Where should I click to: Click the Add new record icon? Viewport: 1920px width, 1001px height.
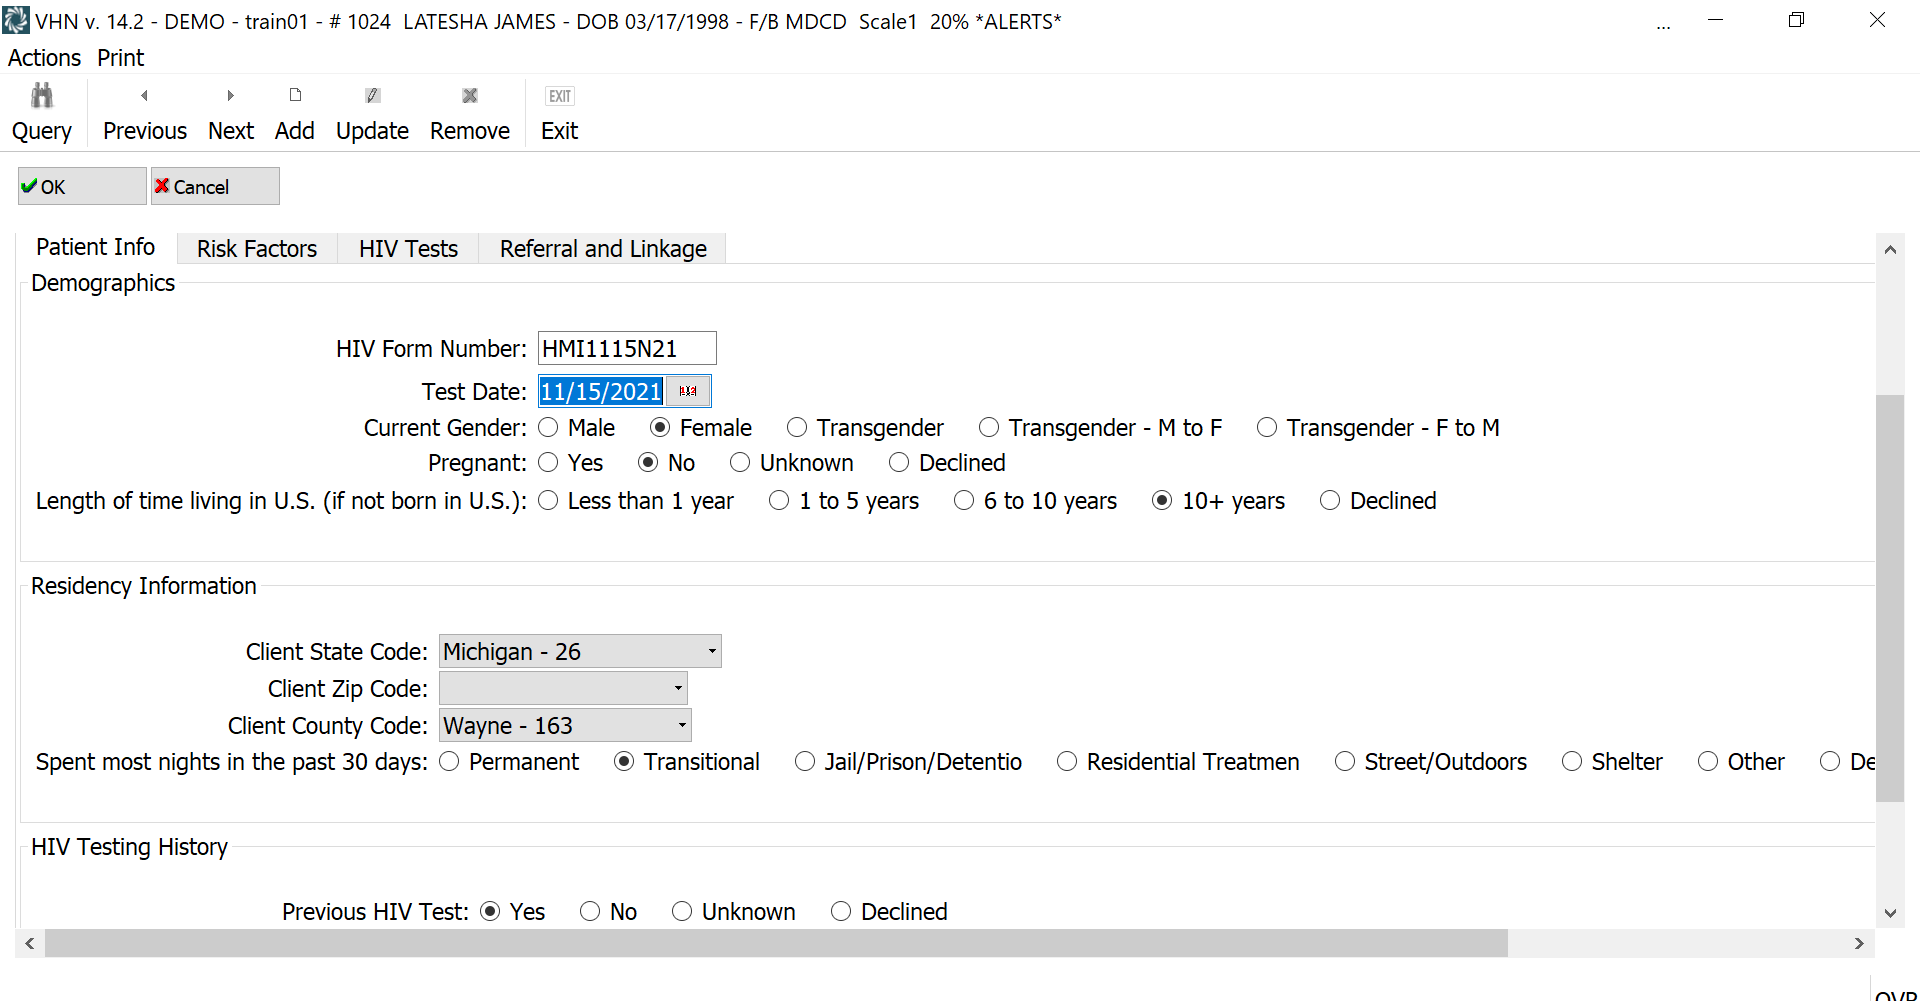point(295,95)
